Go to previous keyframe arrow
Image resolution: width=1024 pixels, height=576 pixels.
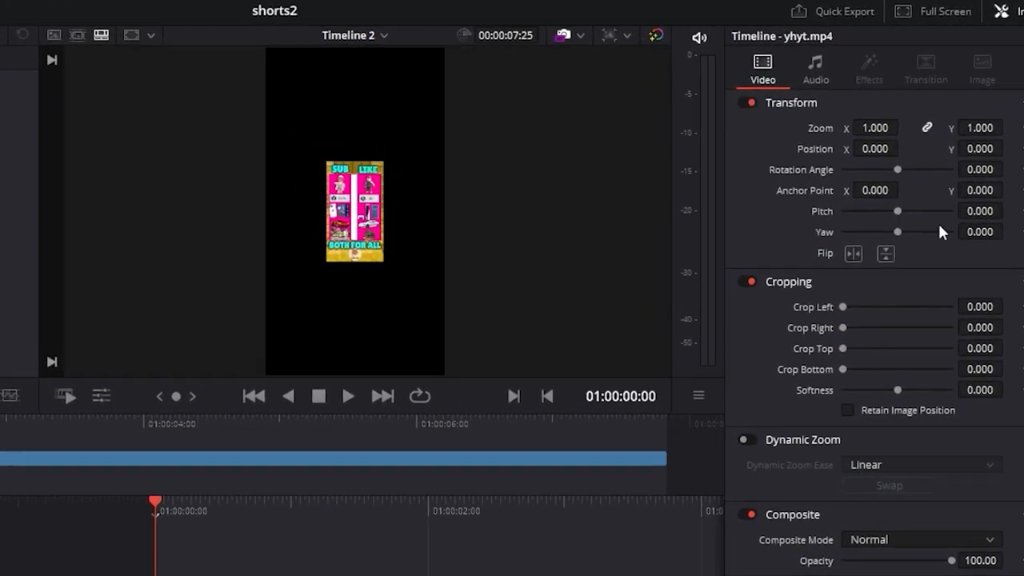[159, 396]
